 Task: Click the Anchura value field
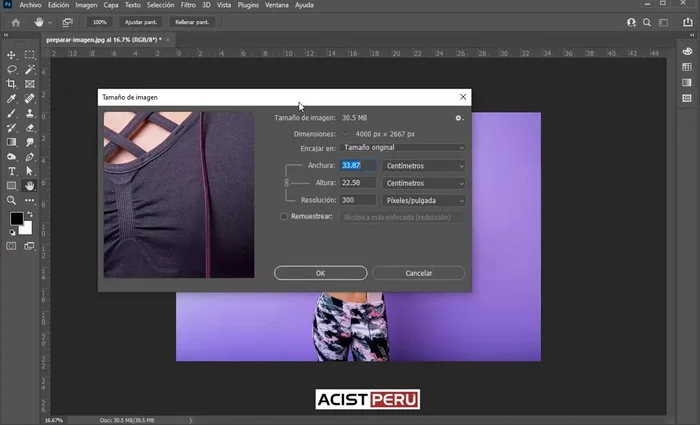(358, 165)
